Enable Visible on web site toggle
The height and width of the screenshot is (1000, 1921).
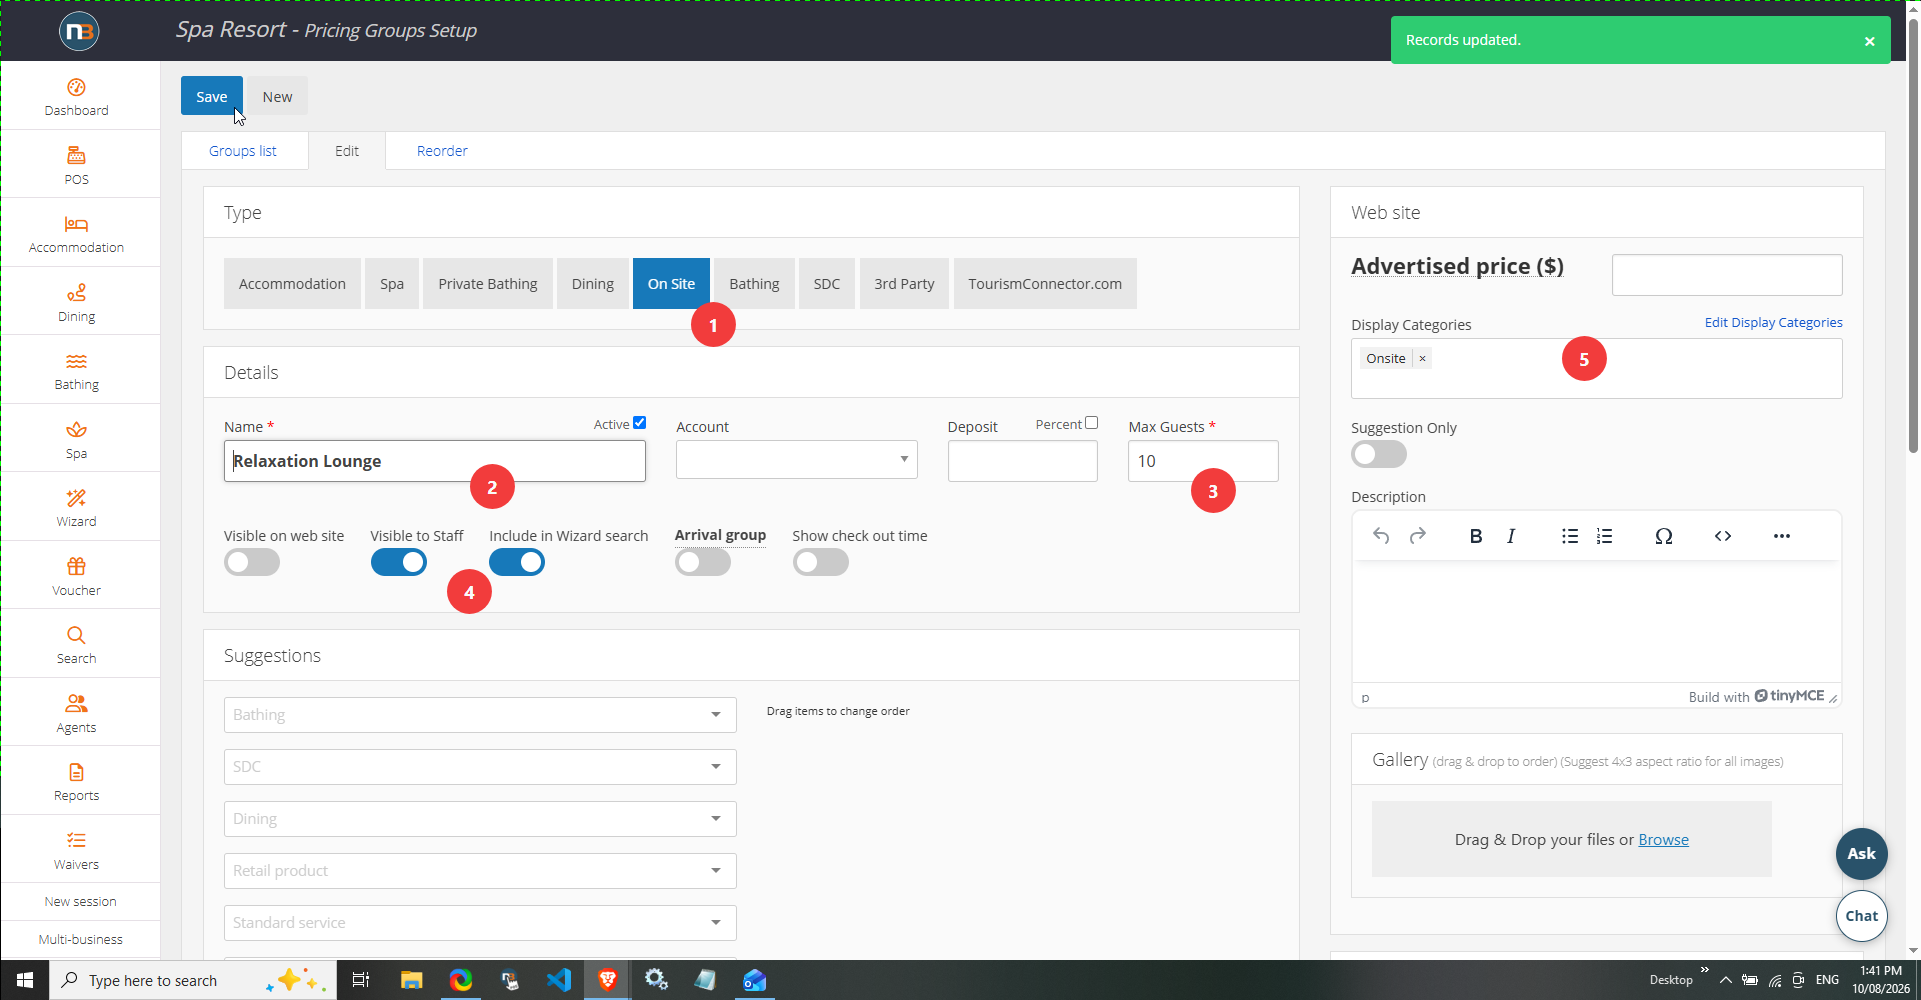[252, 562]
